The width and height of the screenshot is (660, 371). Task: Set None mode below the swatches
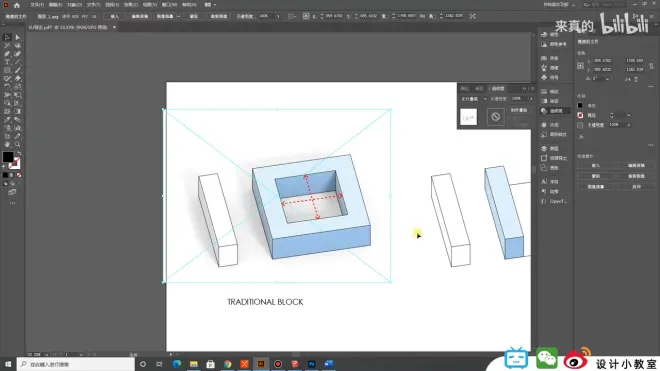coord(19,175)
